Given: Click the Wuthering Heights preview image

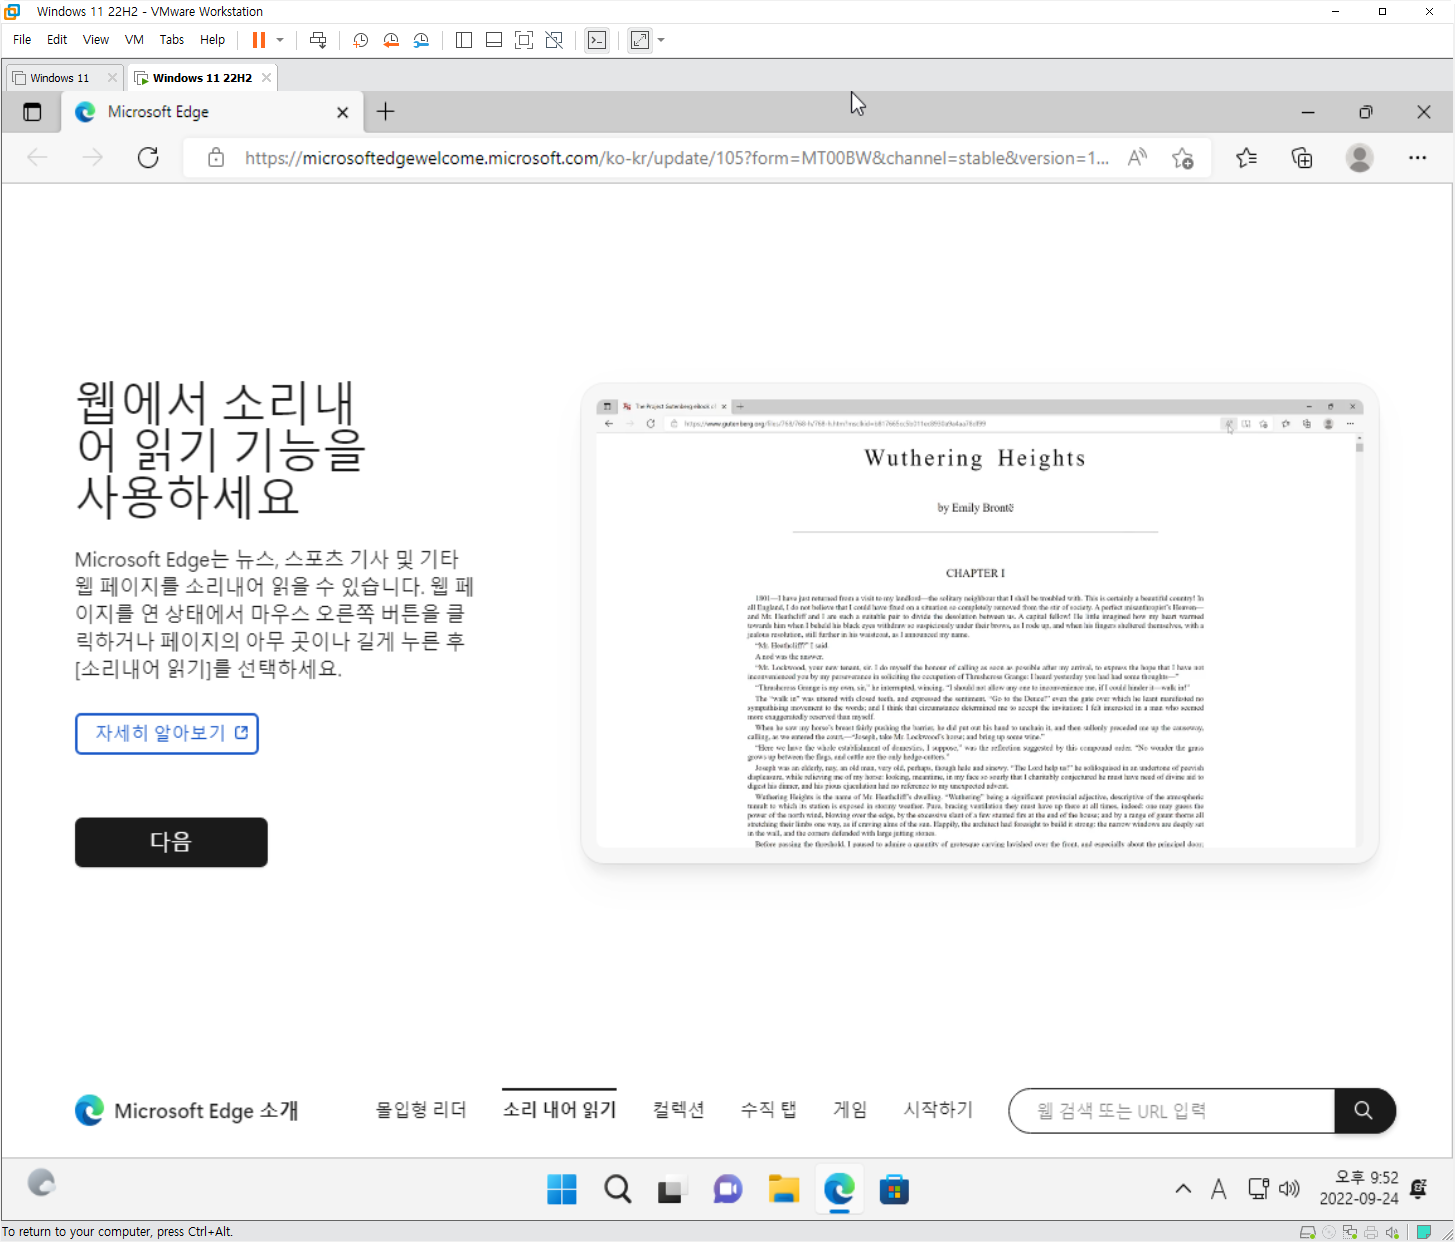Looking at the screenshot, I should point(979,623).
